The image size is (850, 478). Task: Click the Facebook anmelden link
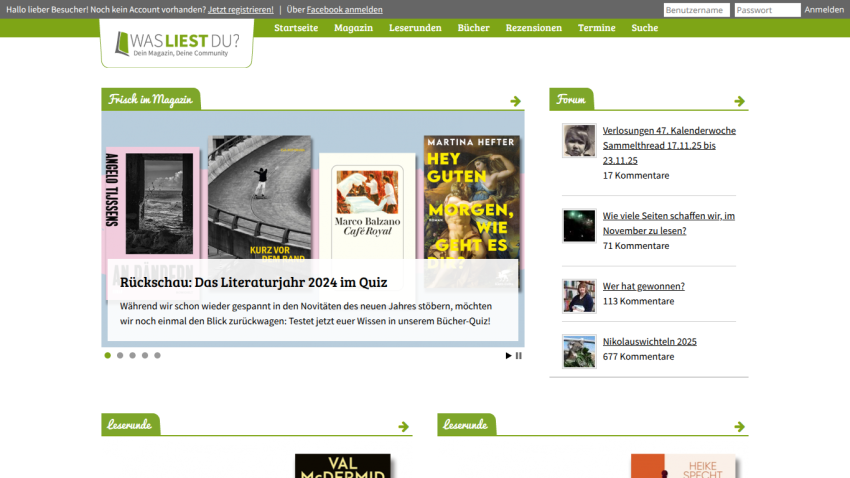(x=344, y=10)
